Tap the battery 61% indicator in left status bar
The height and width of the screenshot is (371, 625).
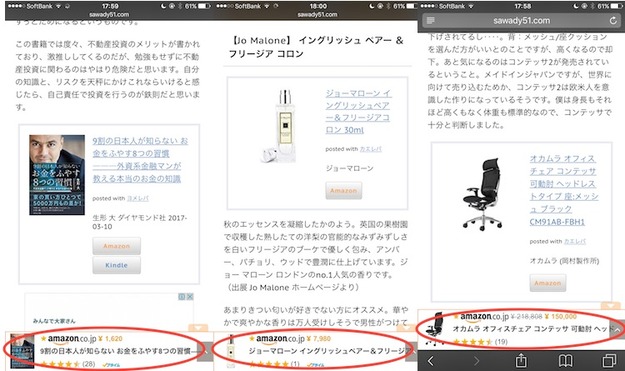(197, 6)
